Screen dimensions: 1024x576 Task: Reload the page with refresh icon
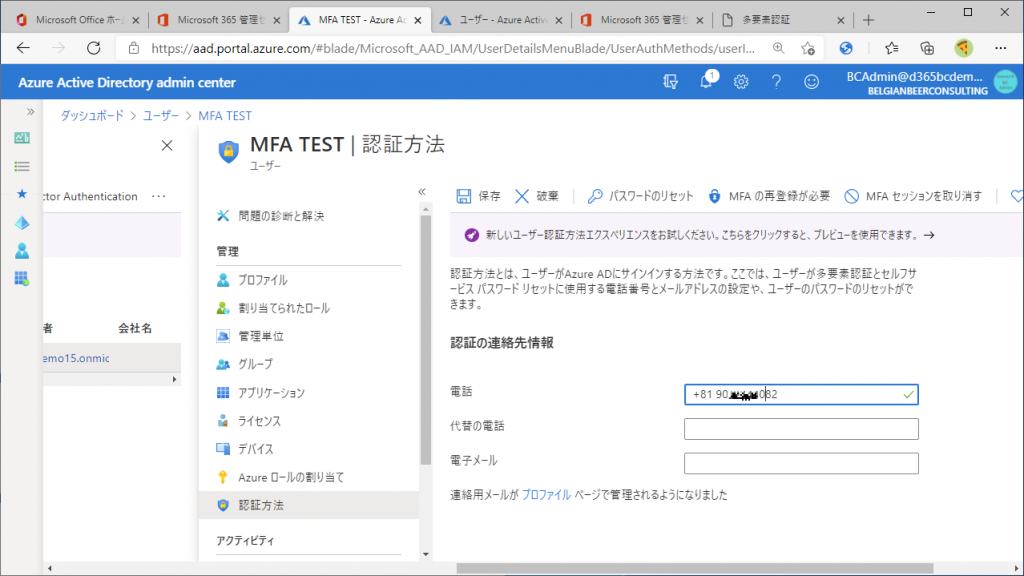(94, 48)
